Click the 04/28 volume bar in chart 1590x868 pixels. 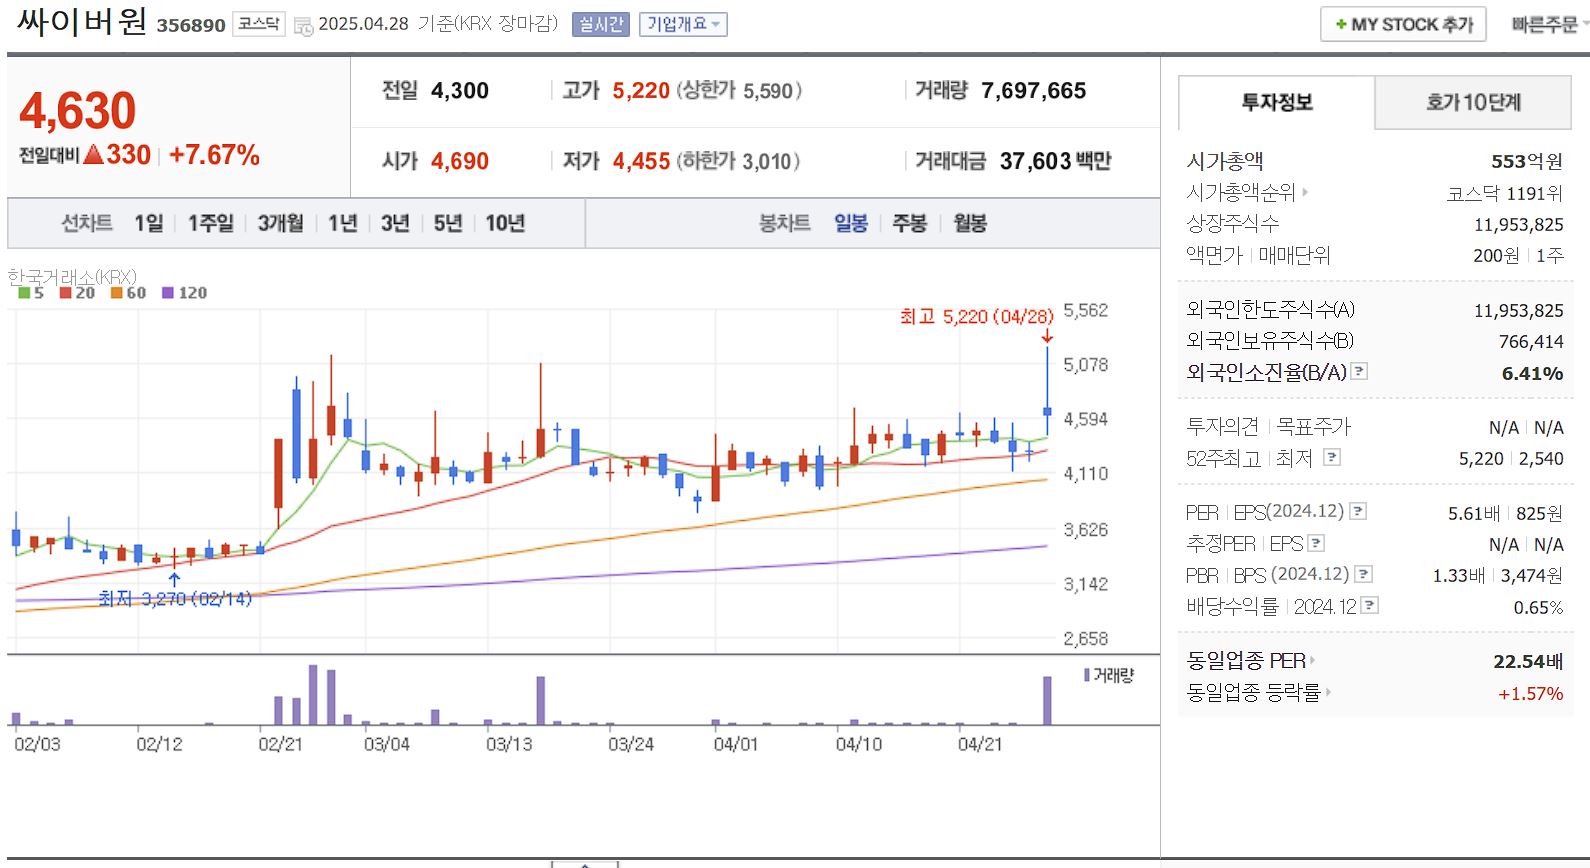click(x=1047, y=701)
